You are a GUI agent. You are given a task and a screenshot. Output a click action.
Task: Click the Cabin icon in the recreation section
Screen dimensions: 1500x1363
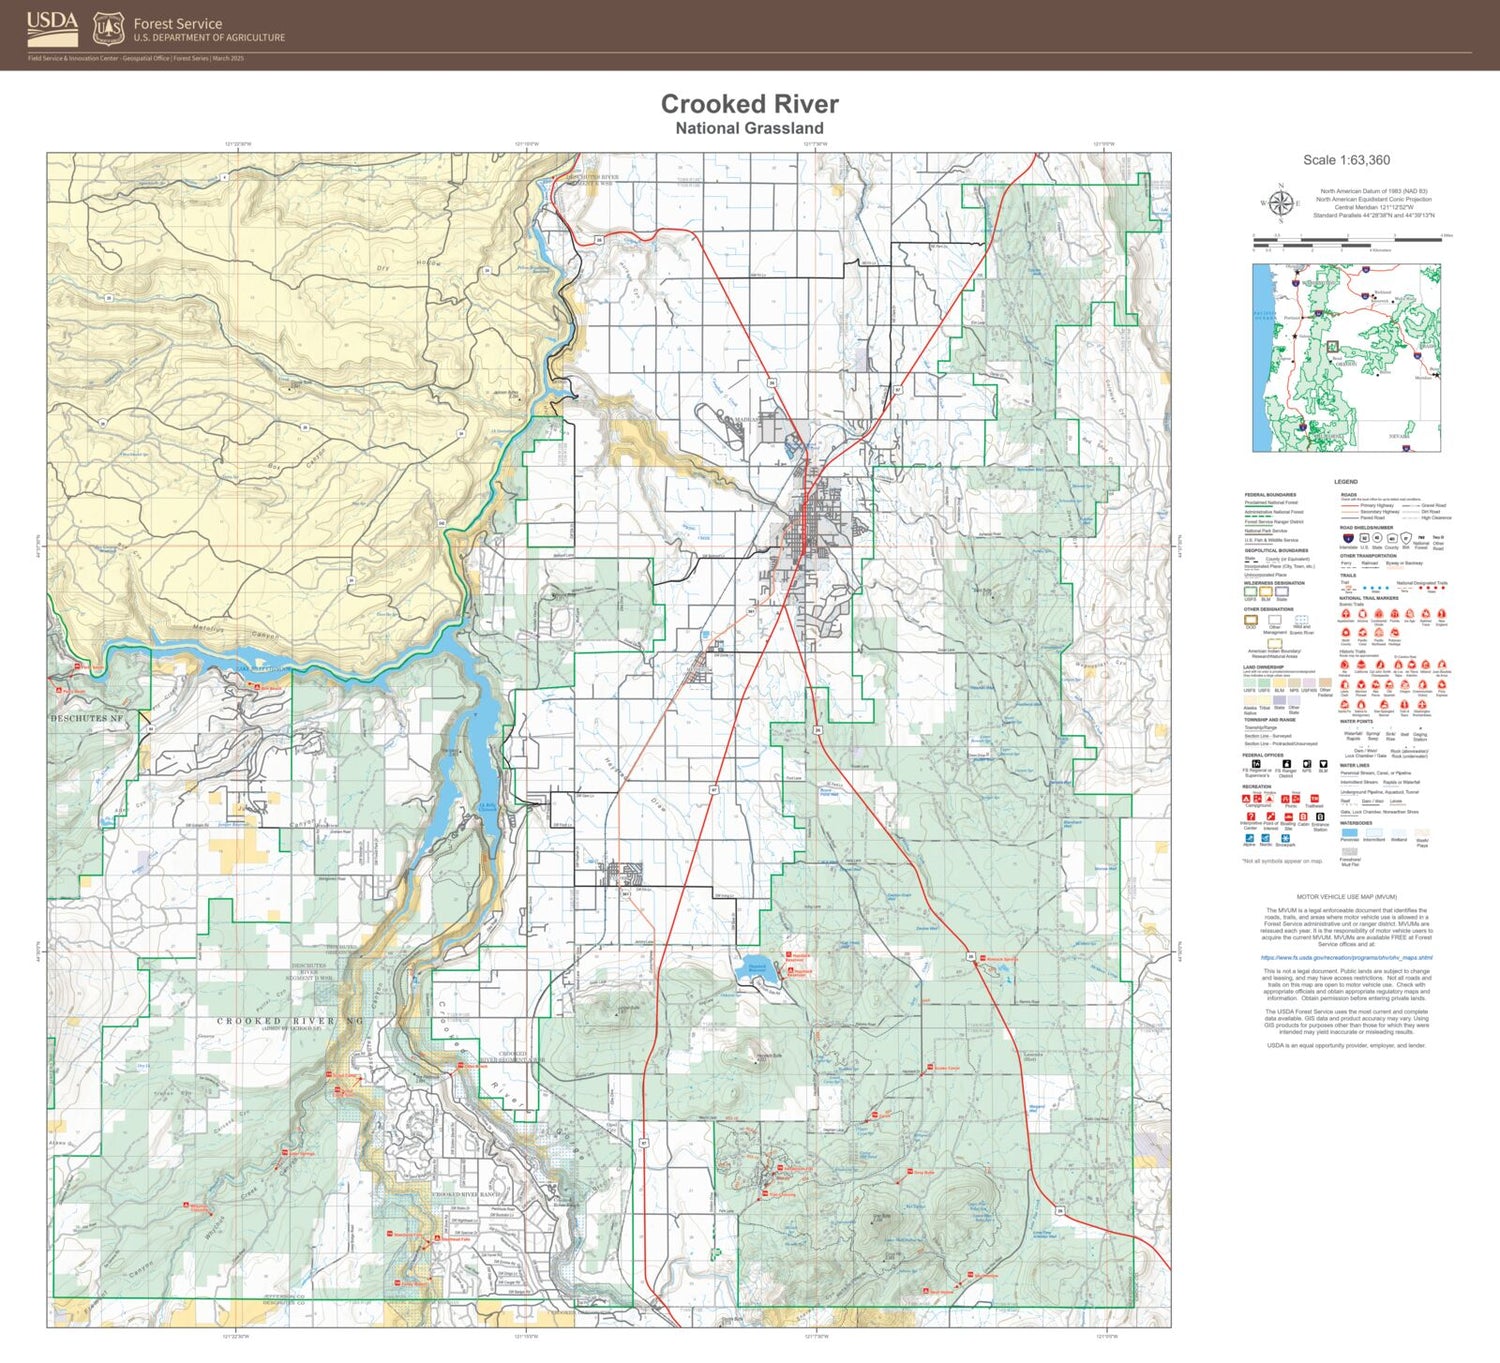[1303, 817]
